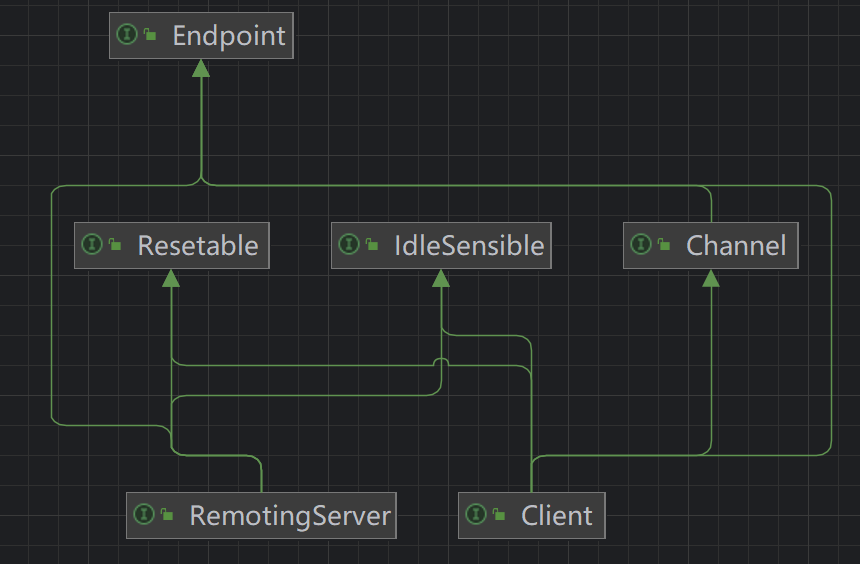Select the Channel label text
Screen dimensions: 860x564
click(736, 246)
